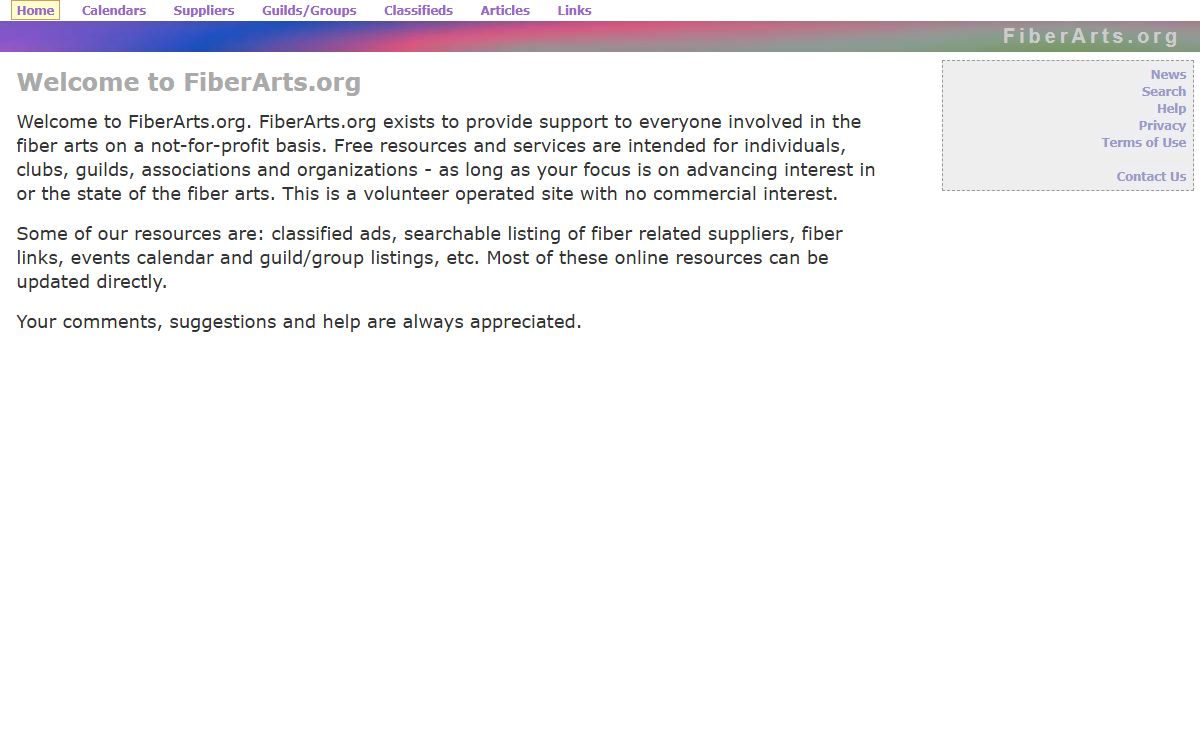Open the Search link in the sidebar
This screenshot has width=1200, height=740.
point(1164,91)
